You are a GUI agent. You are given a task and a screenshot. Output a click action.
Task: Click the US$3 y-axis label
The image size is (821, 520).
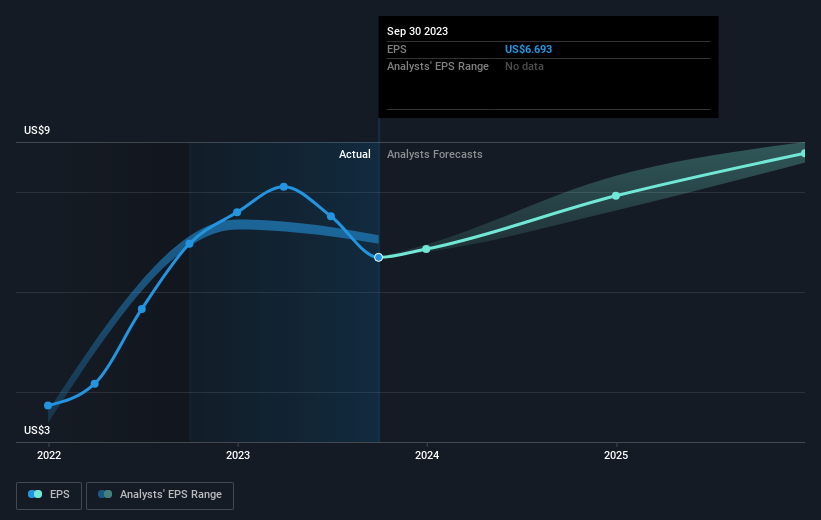tap(37, 430)
